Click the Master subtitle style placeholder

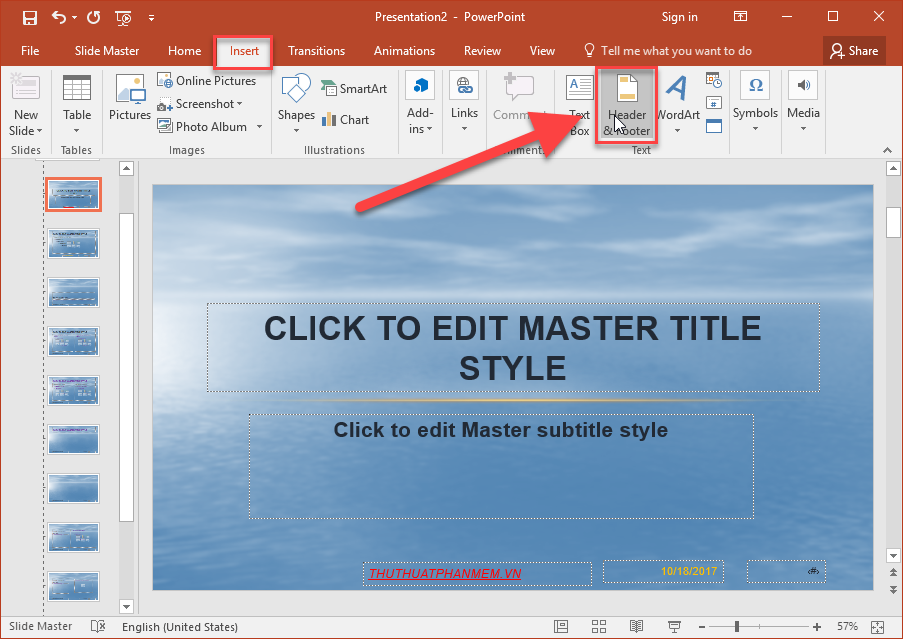[501, 466]
